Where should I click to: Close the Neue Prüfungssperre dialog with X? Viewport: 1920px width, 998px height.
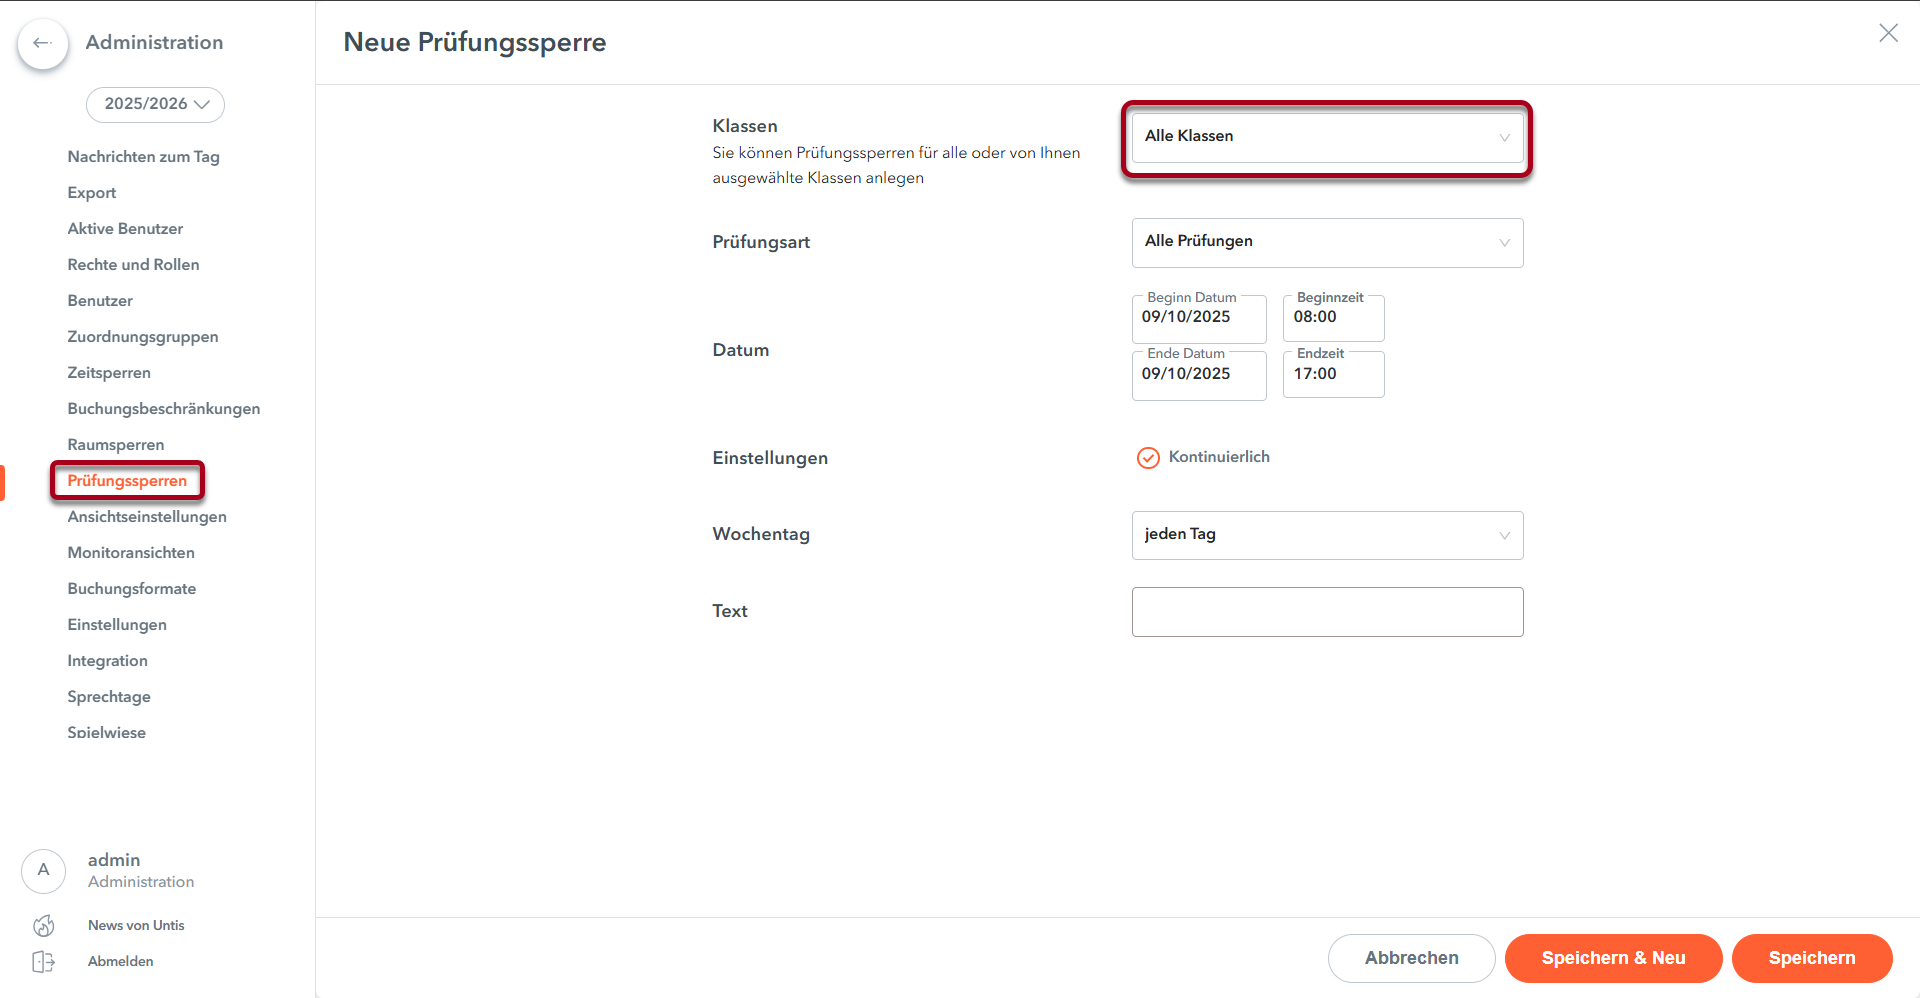point(1888,33)
